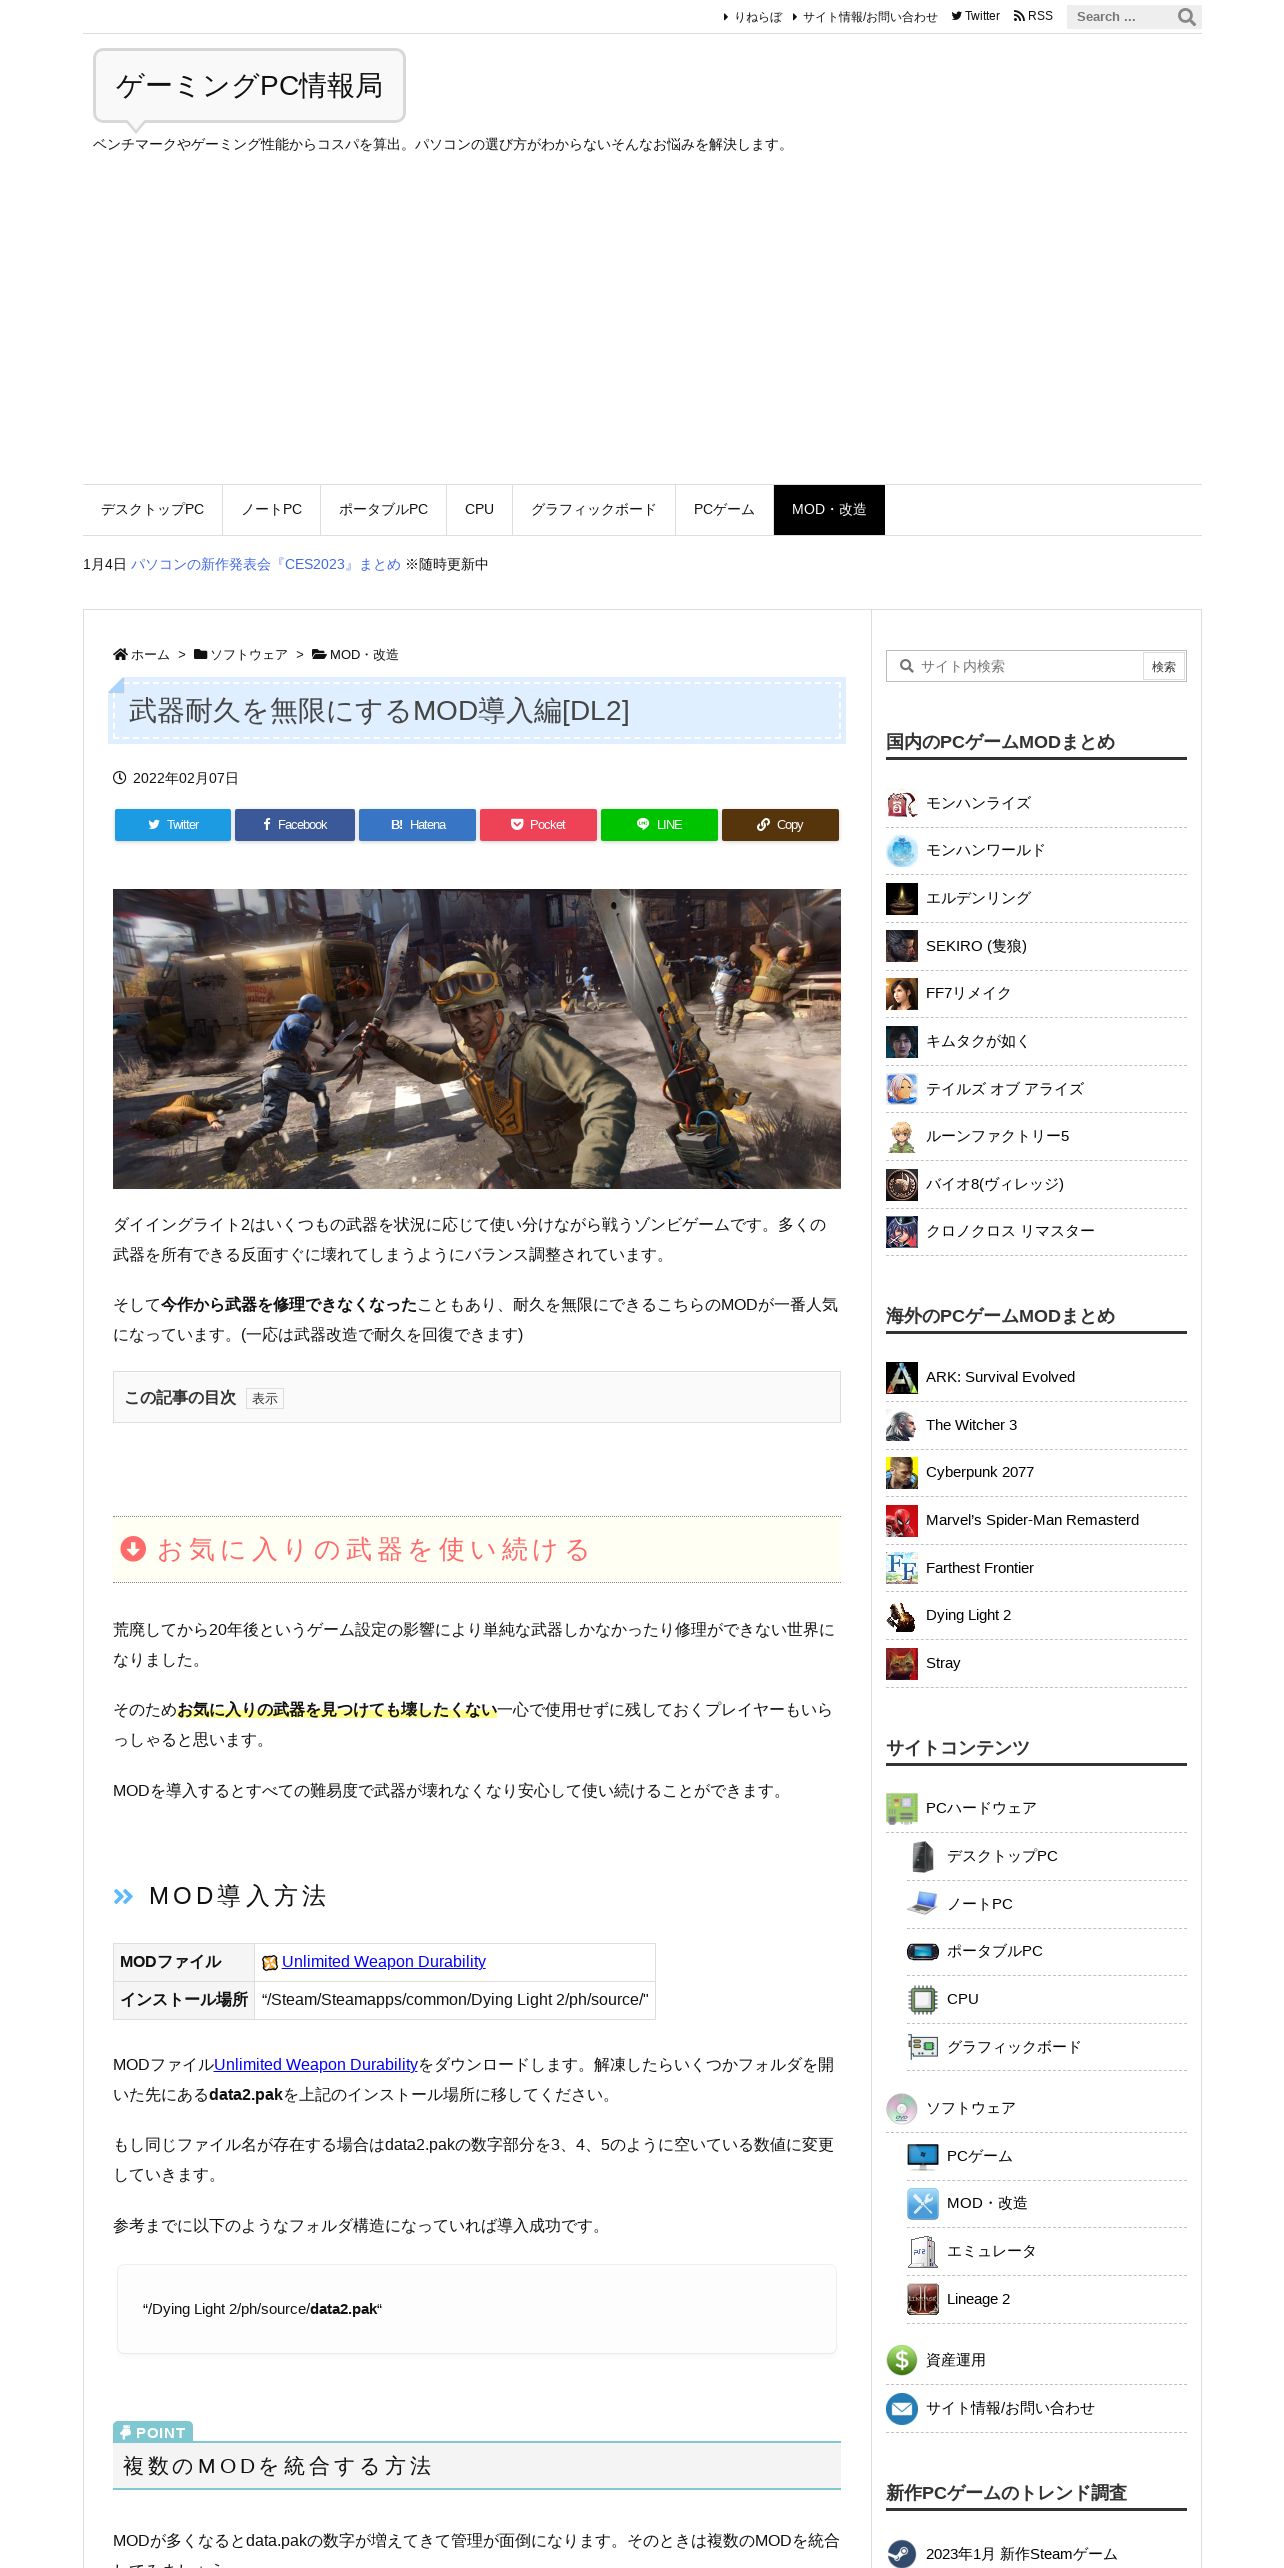1284x2568 pixels.
Task: Click the Dying Light 2 icon
Action: (901, 1616)
